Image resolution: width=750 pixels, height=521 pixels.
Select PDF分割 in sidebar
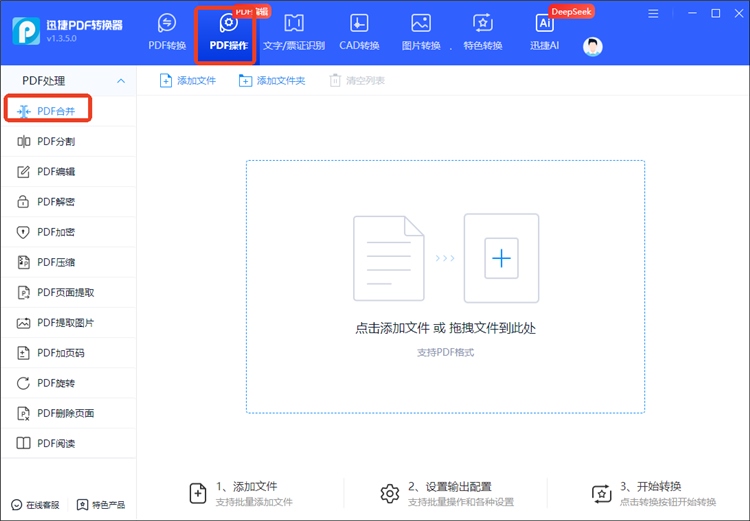pyautogui.click(x=68, y=142)
